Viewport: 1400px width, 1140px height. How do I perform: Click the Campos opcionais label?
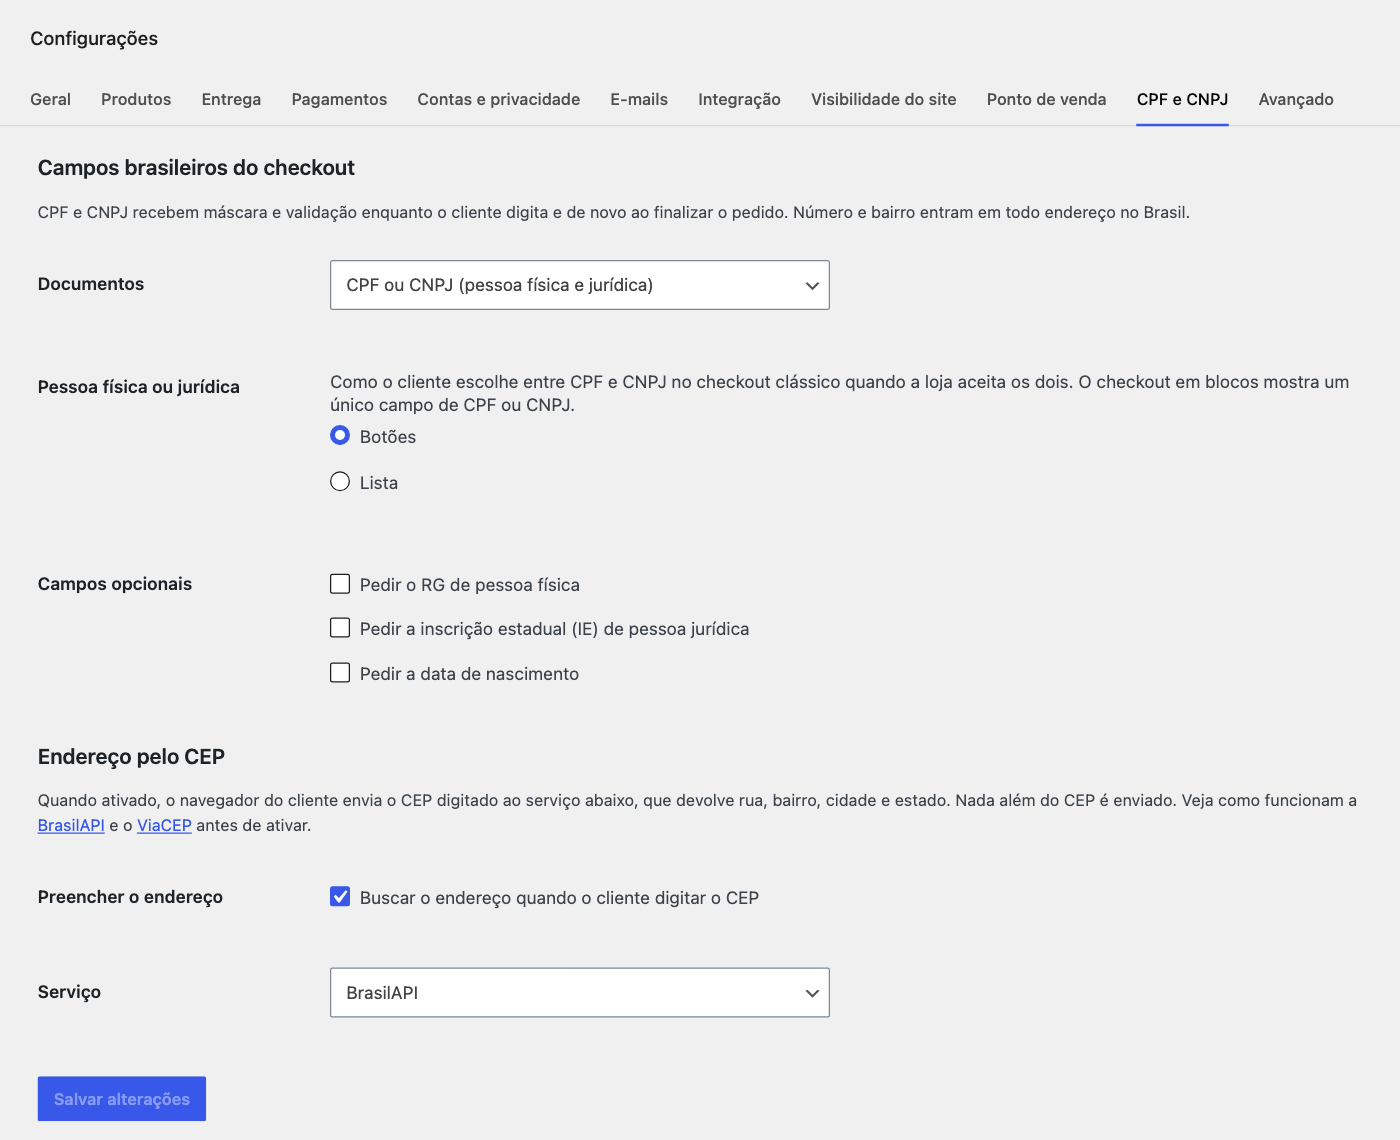(x=115, y=584)
